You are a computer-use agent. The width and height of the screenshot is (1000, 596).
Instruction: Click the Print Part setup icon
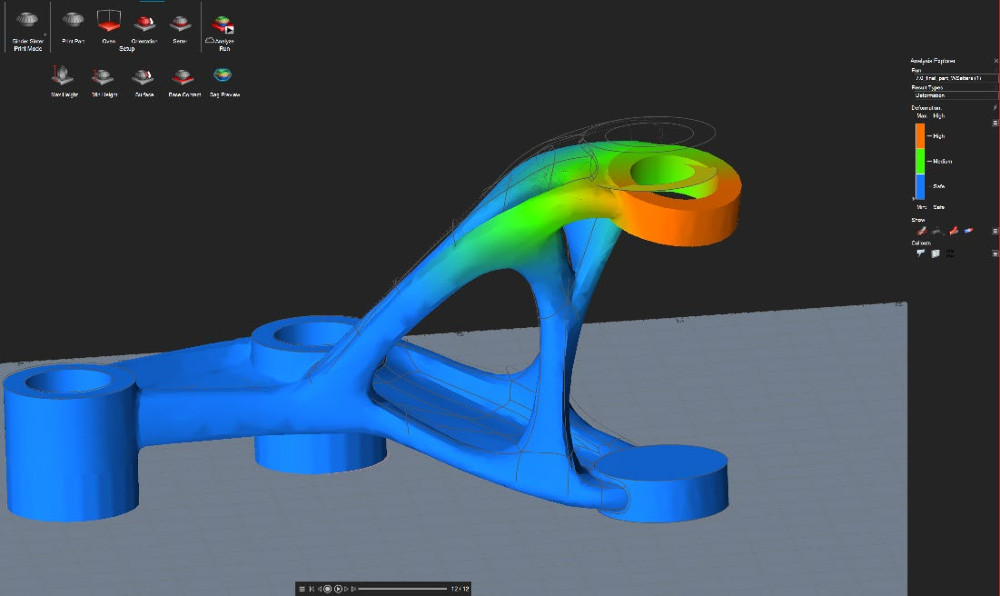(x=72, y=22)
